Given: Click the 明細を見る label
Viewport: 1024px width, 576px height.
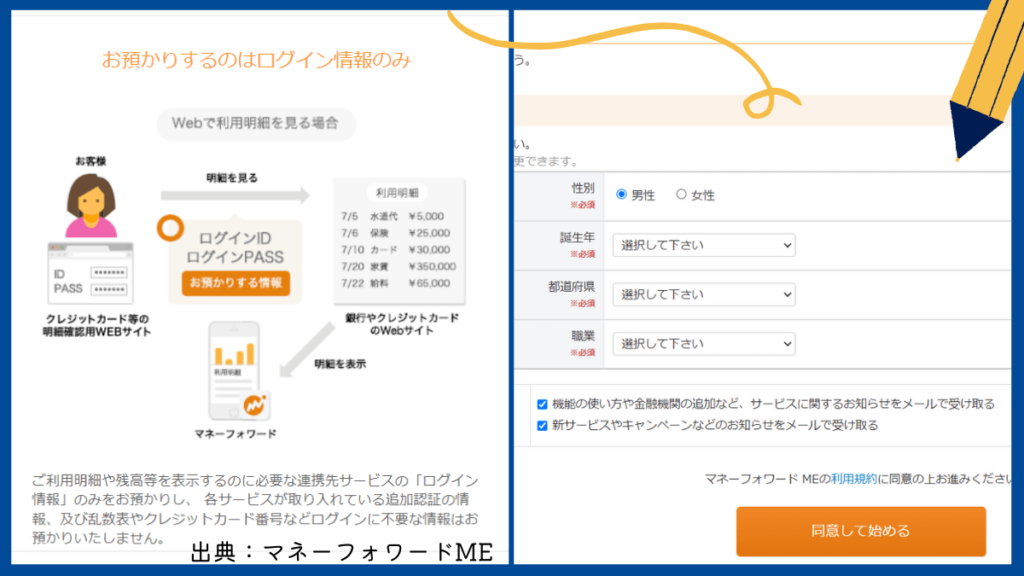Looking at the screenshot, I should coord(232,178).
